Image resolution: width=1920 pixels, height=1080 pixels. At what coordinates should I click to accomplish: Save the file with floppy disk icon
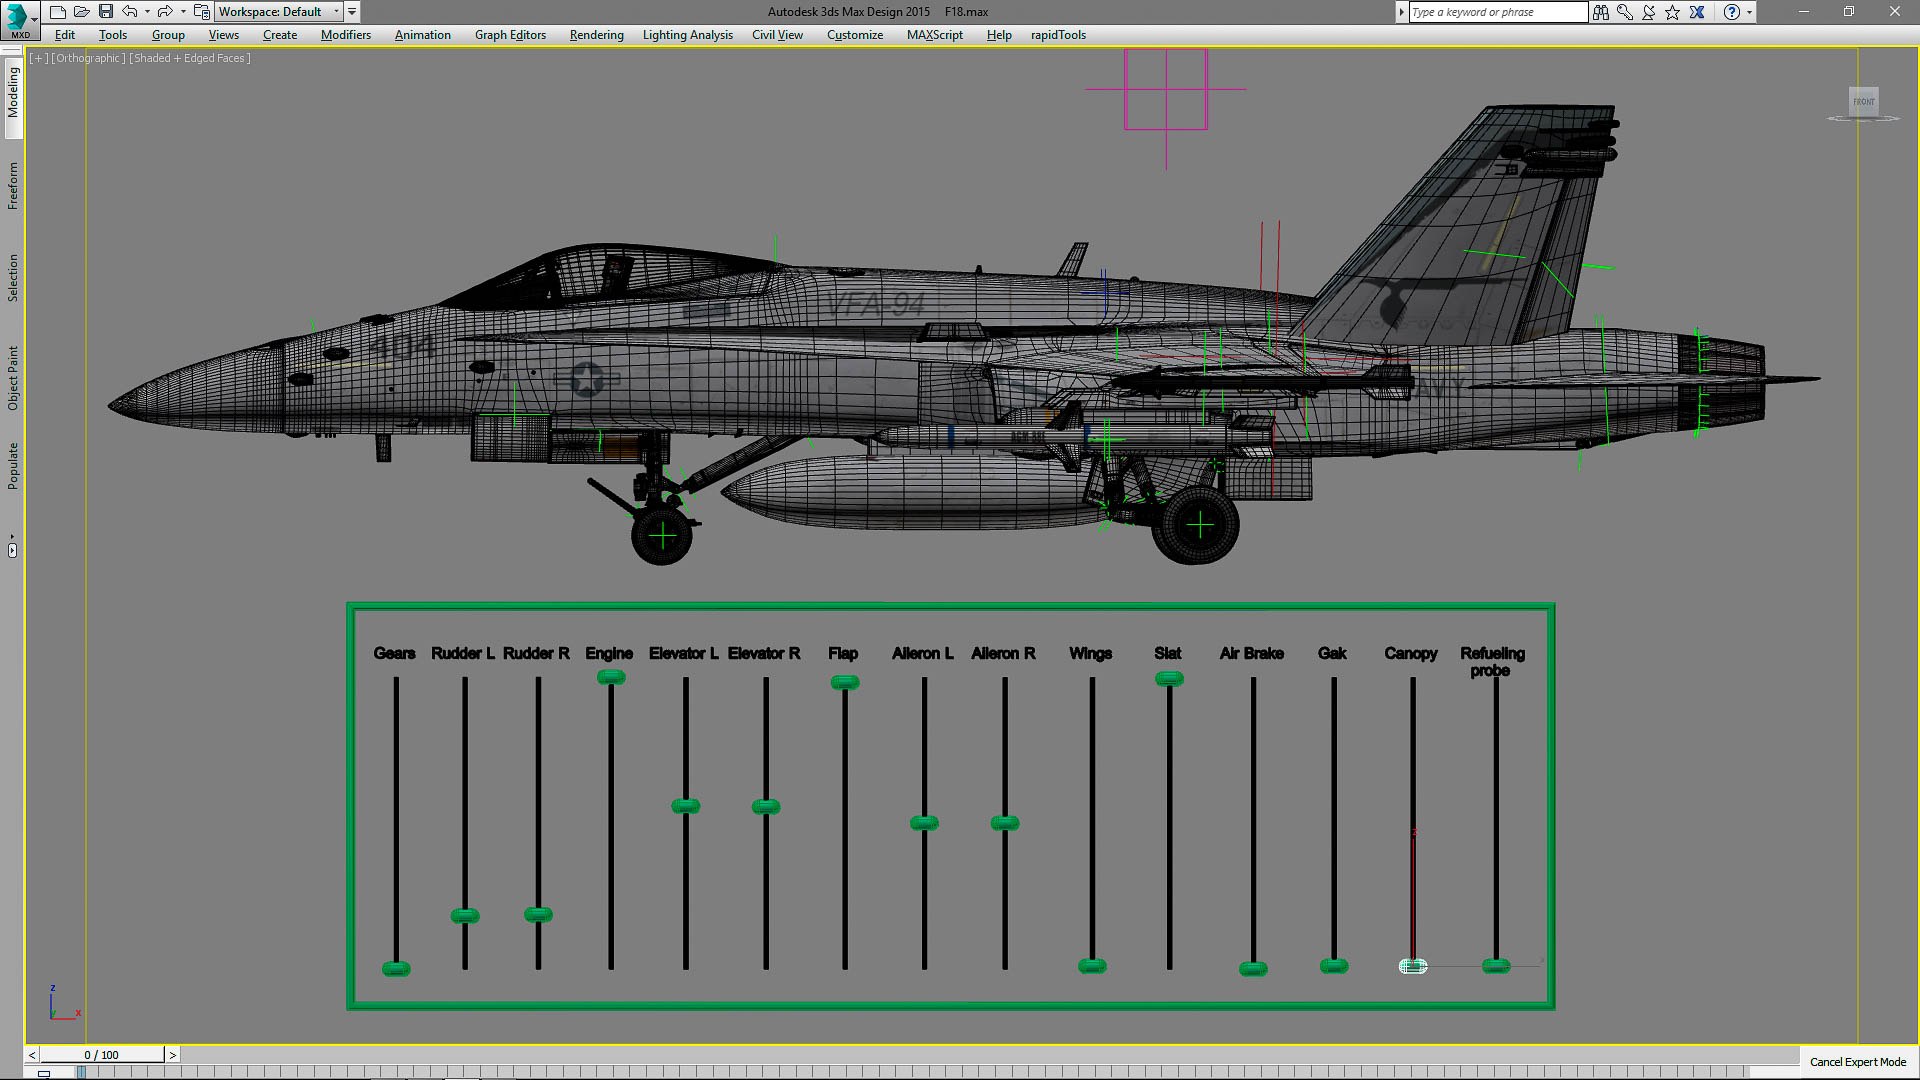[106, 12]
